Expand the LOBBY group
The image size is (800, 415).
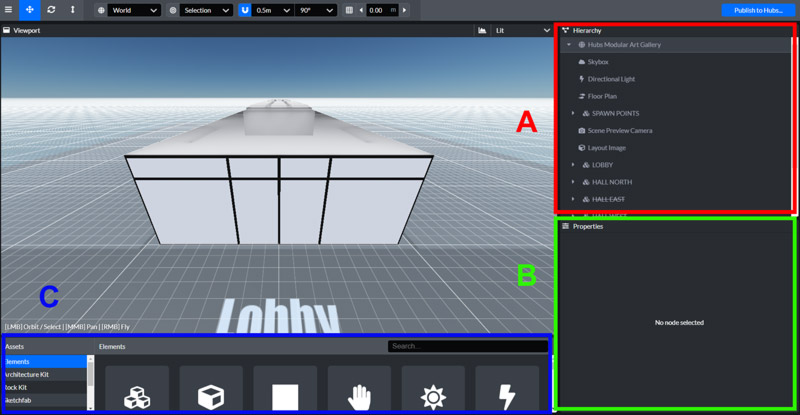(573, 165)
